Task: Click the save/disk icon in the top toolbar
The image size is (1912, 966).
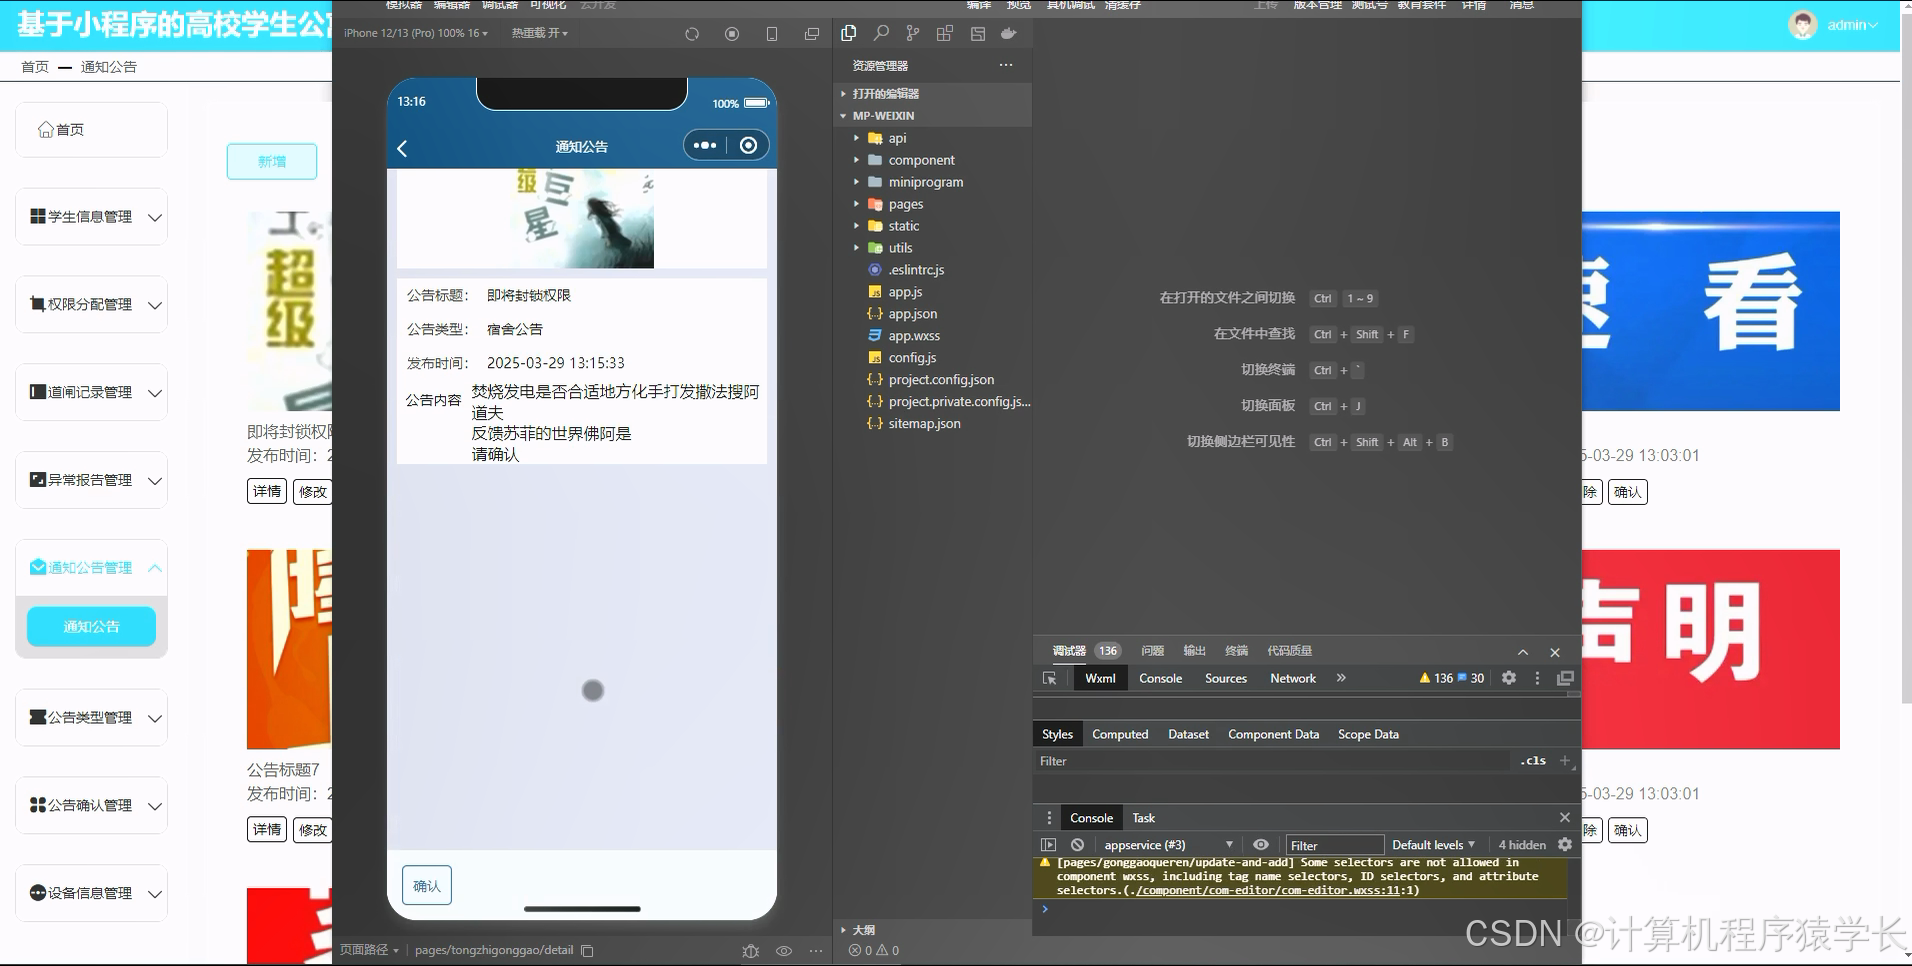Action: [977, 33]
